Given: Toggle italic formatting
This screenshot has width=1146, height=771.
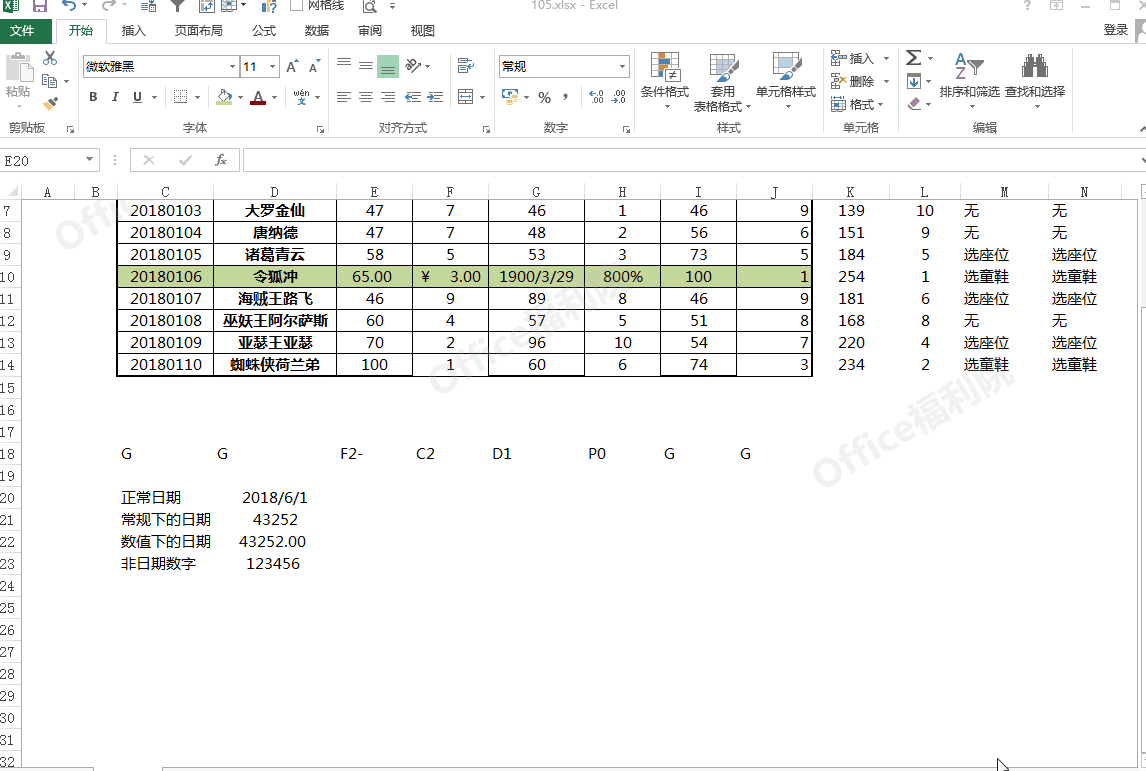Looking at the screenshot, I should (x=115, y=96).
